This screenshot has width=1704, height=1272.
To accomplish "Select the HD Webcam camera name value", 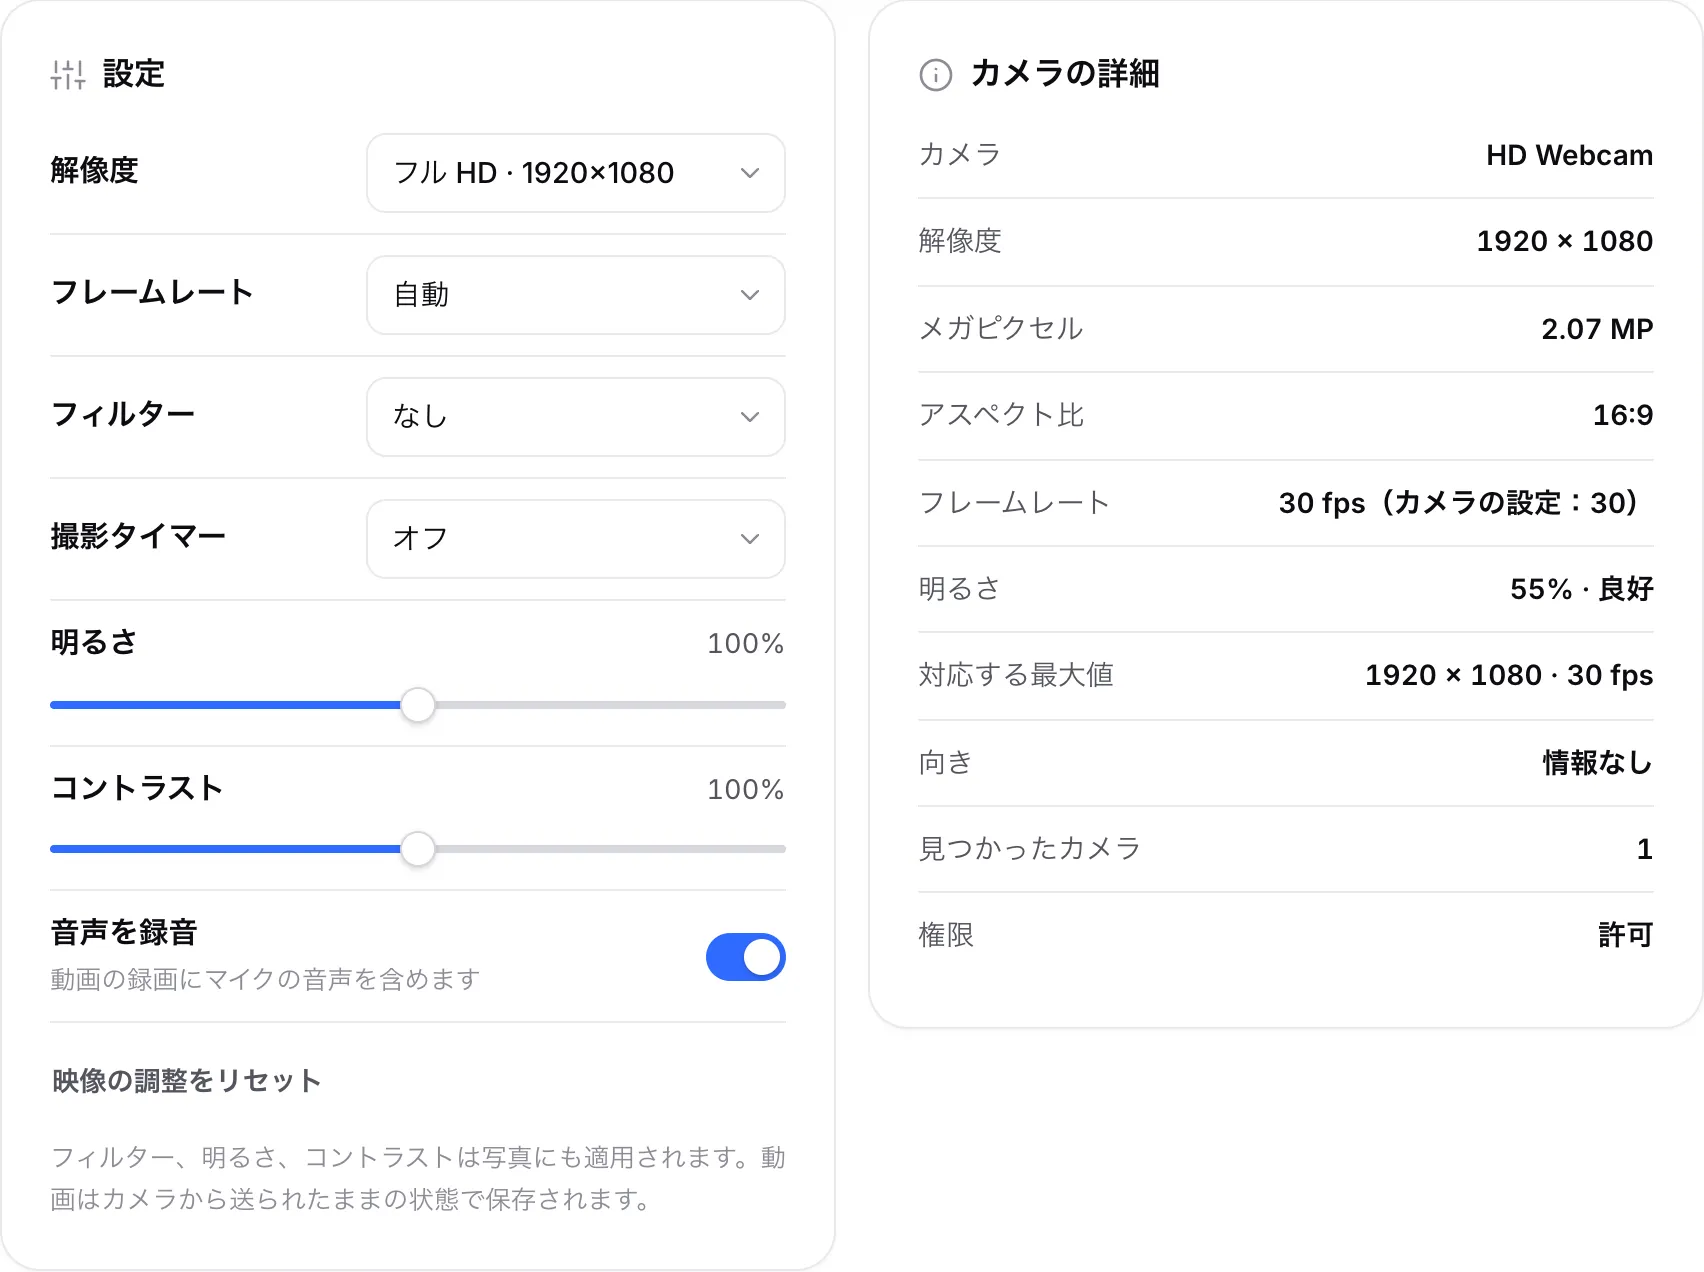I will pos(1569,155).
